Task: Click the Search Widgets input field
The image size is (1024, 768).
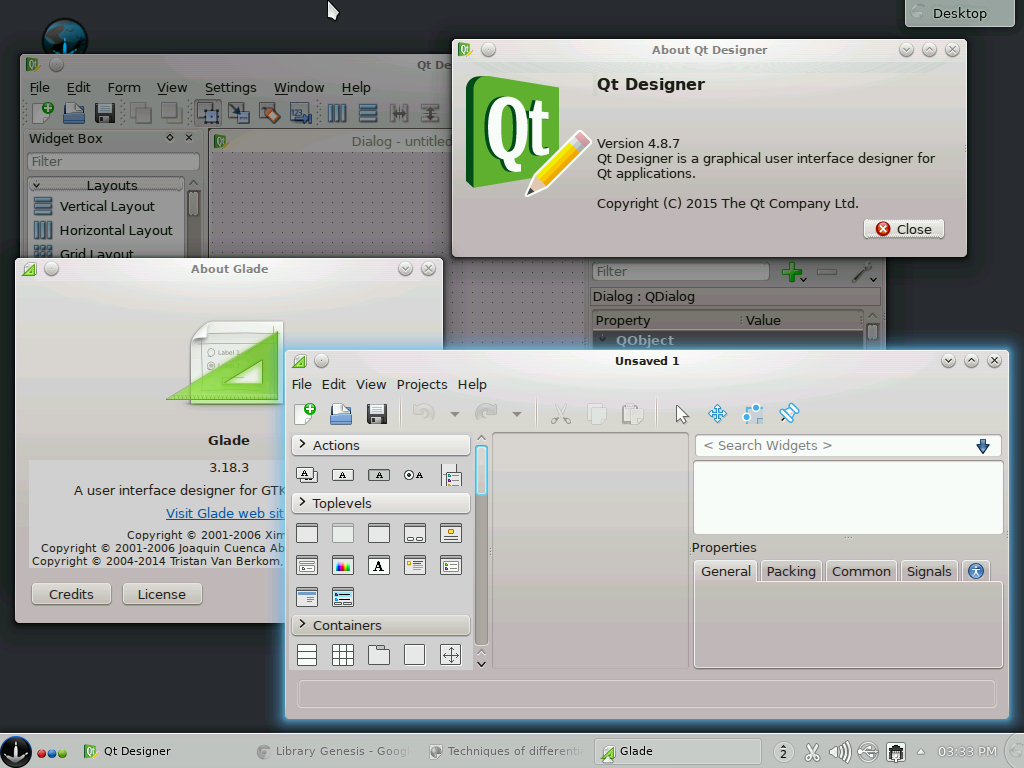Action: tap(832, 446)
